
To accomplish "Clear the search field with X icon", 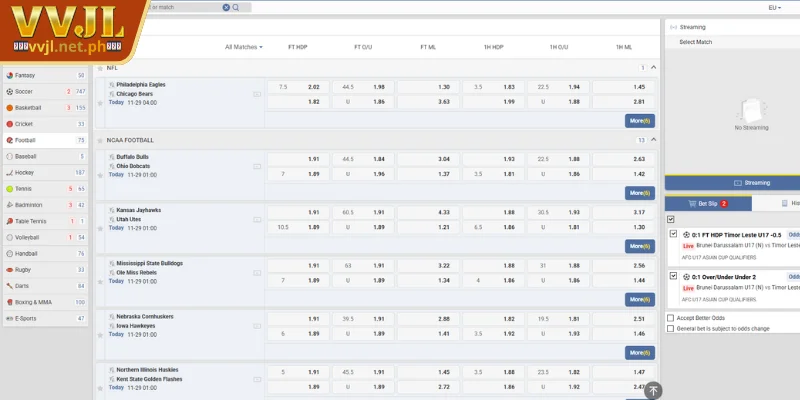I will coord(226,8).
